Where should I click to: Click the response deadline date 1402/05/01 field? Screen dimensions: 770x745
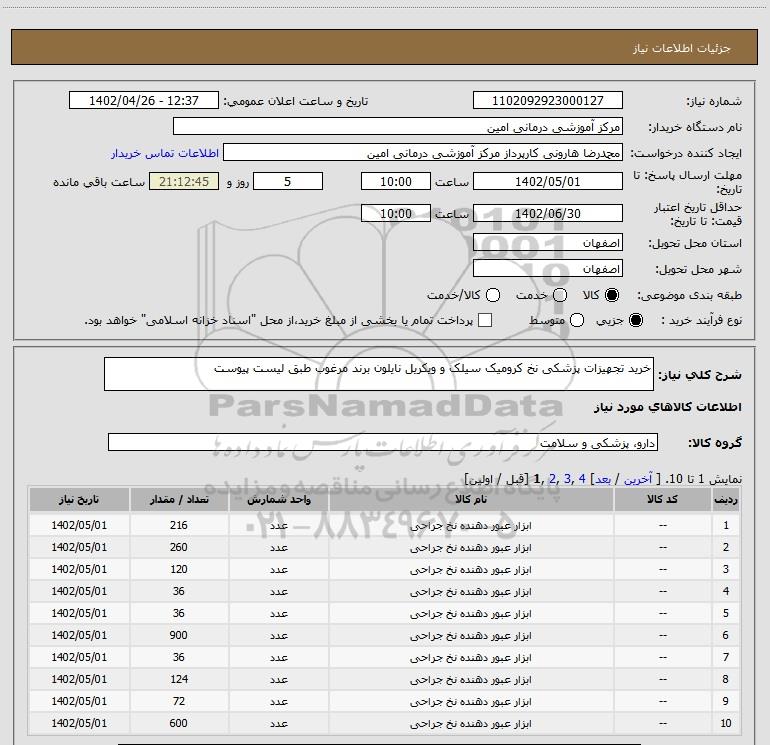coord(548,181)
